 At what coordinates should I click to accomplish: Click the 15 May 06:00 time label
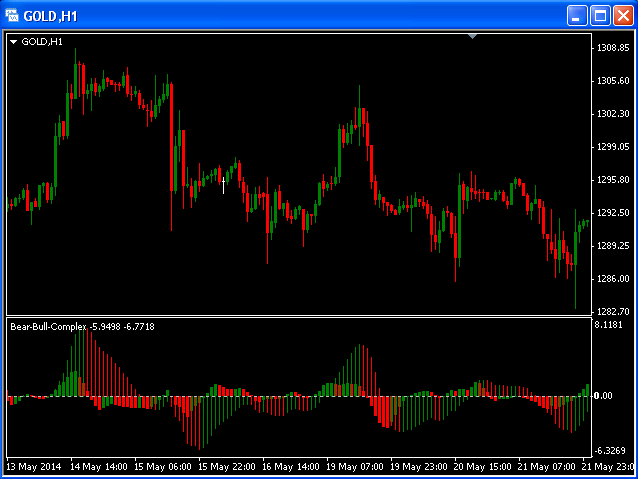point(163,467)
